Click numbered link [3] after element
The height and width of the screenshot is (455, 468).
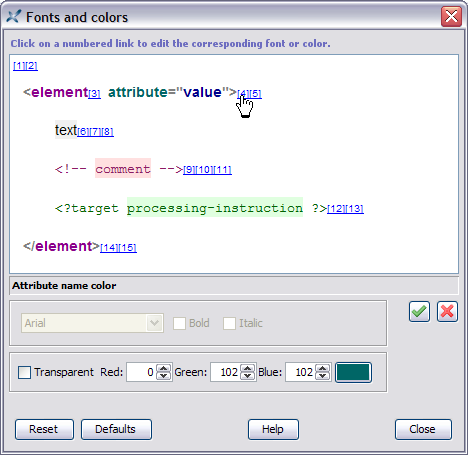click(x=94, y=94)
